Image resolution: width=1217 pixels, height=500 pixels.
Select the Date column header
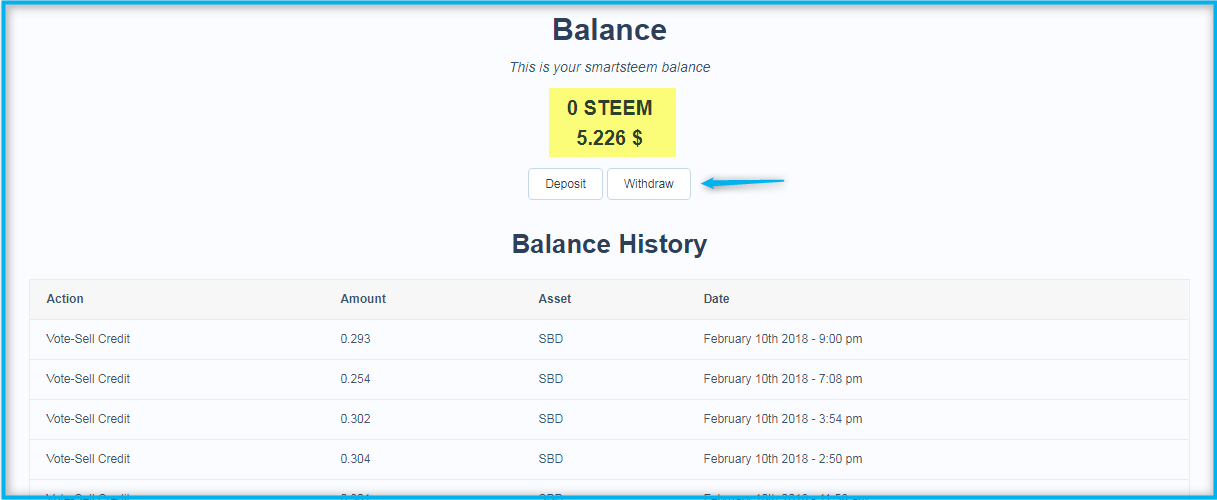click(717, 299)
